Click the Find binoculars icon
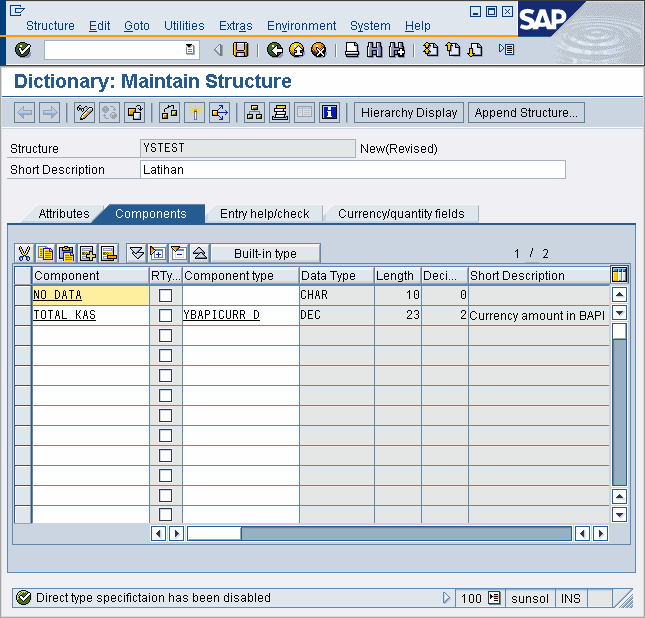The width and height of the screenshot is (645, 618). point(374,50)
